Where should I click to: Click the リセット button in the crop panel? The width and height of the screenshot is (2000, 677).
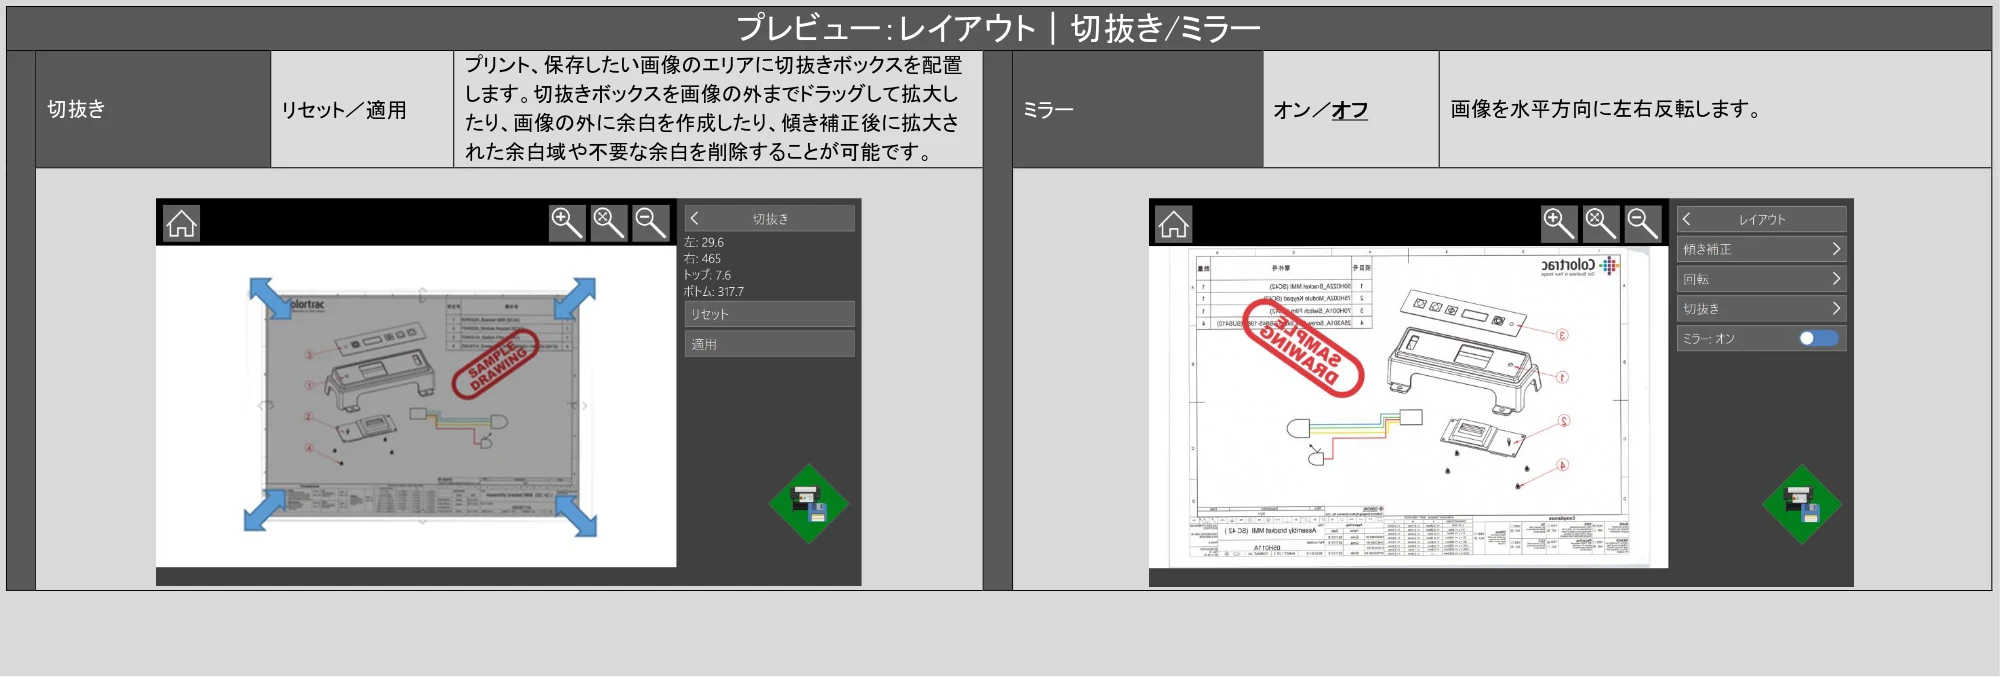[770, 314]
